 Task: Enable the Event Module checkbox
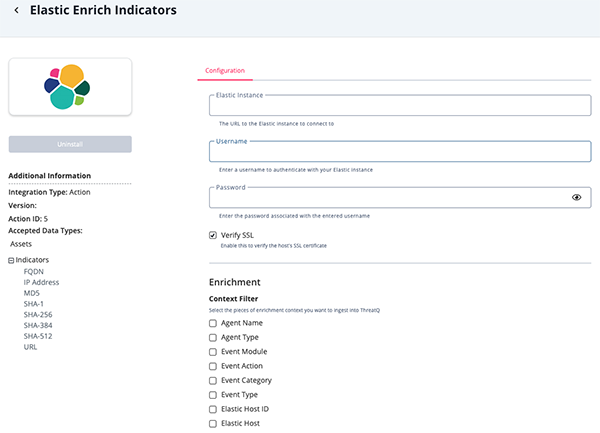tap(213, 352)
